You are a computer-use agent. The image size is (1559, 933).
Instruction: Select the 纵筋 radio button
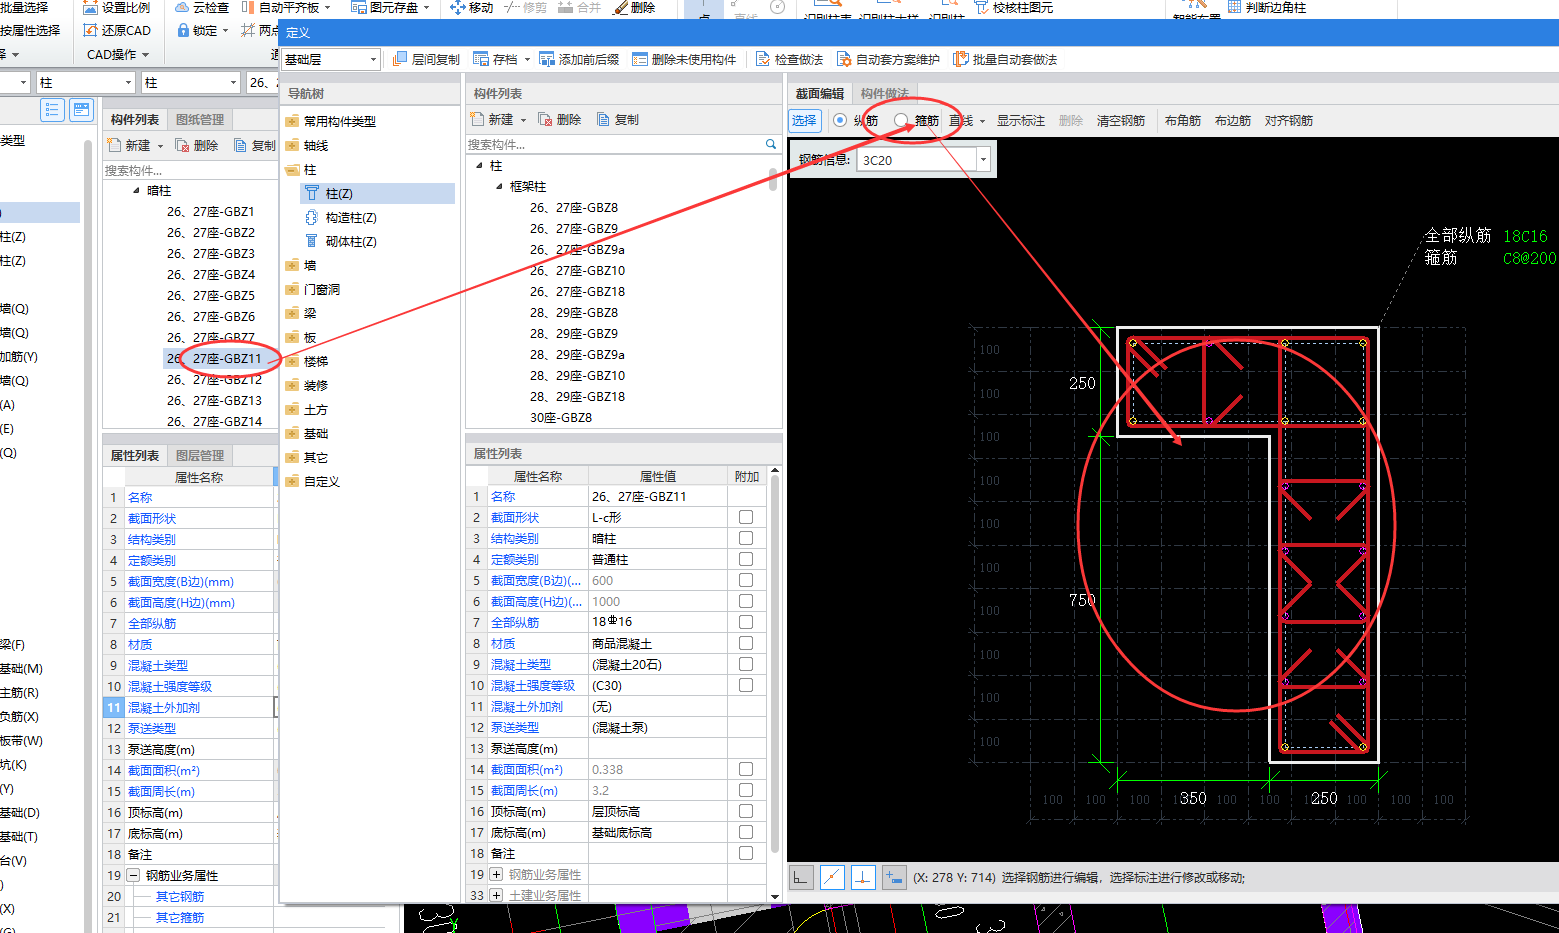840,120
